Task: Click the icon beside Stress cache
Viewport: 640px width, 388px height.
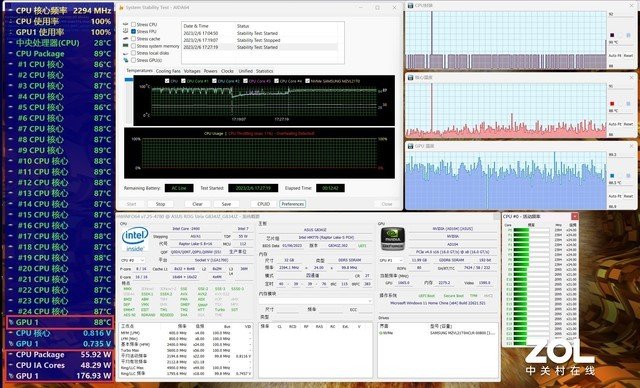Action: coord(126,39)
